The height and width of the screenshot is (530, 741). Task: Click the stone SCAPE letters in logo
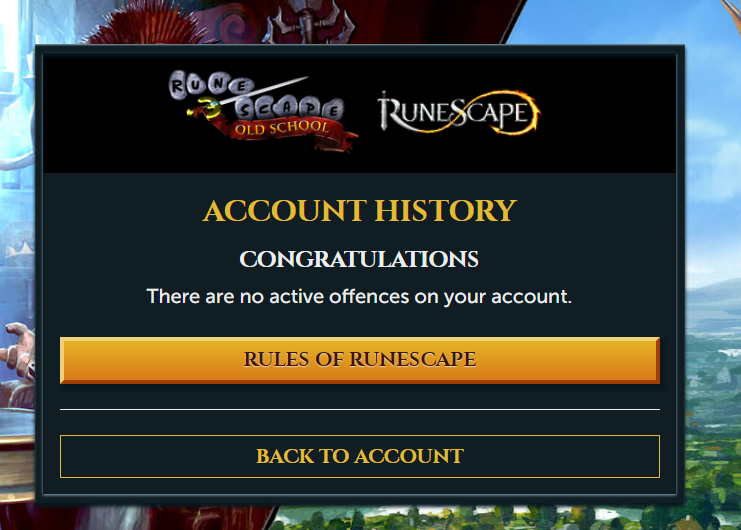(x=289, y=110)
